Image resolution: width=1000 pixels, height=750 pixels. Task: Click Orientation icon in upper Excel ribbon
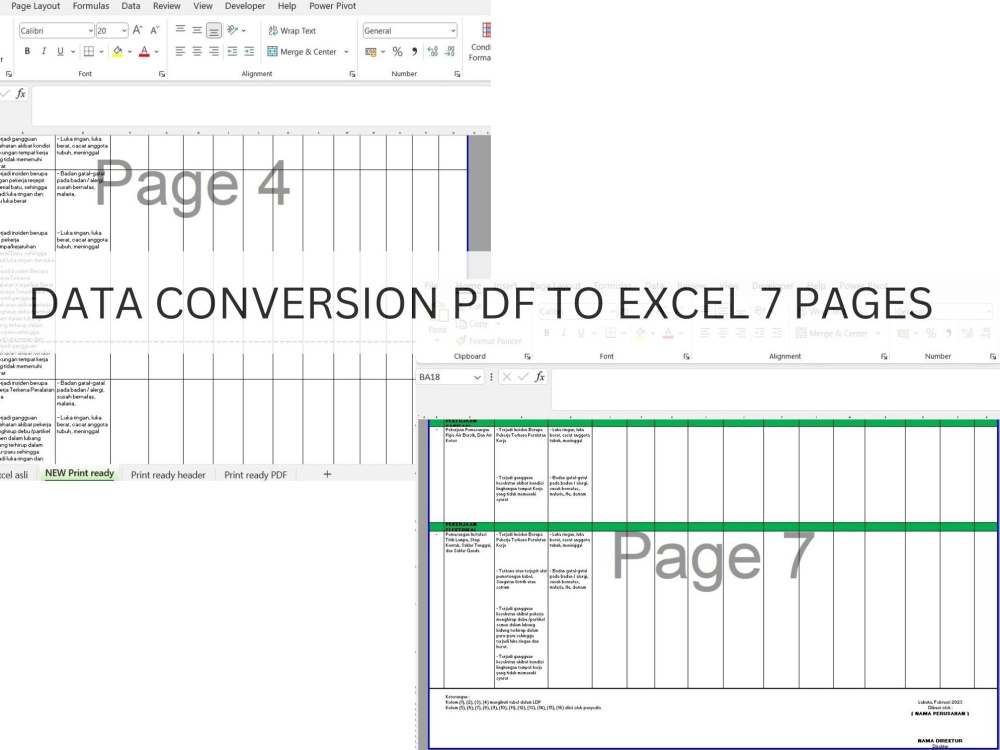232,30
